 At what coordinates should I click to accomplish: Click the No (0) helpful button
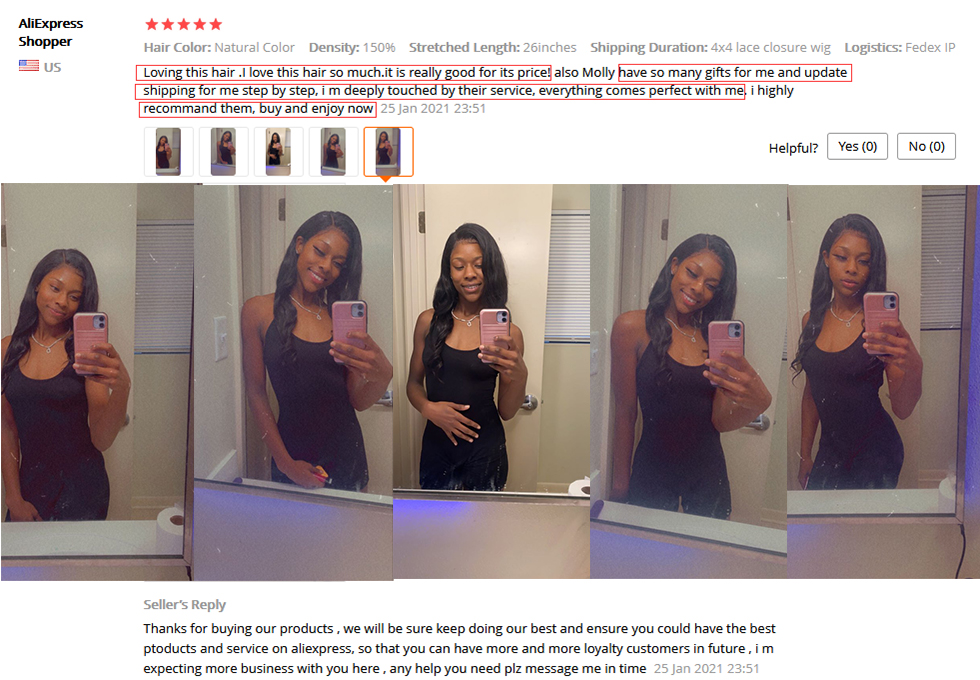tap(926, 146)
